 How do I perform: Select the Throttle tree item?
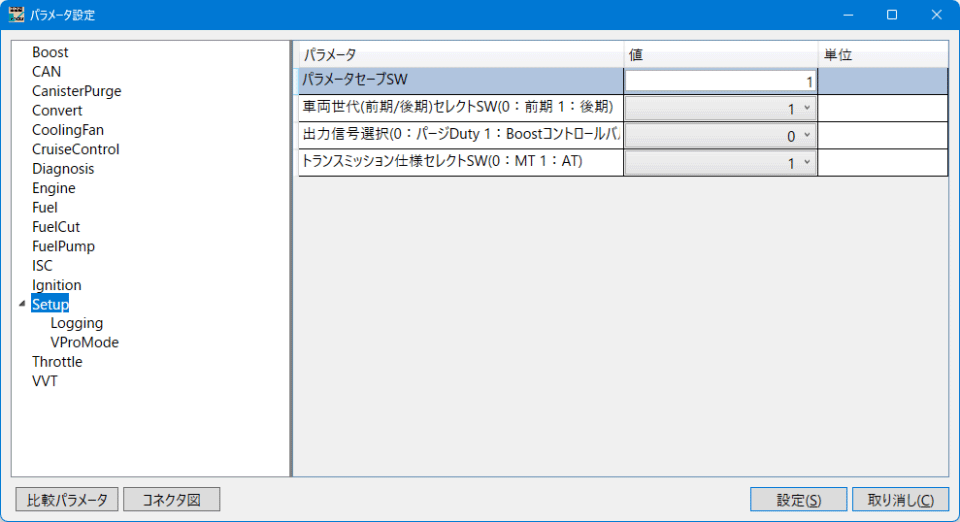(57, 362)
